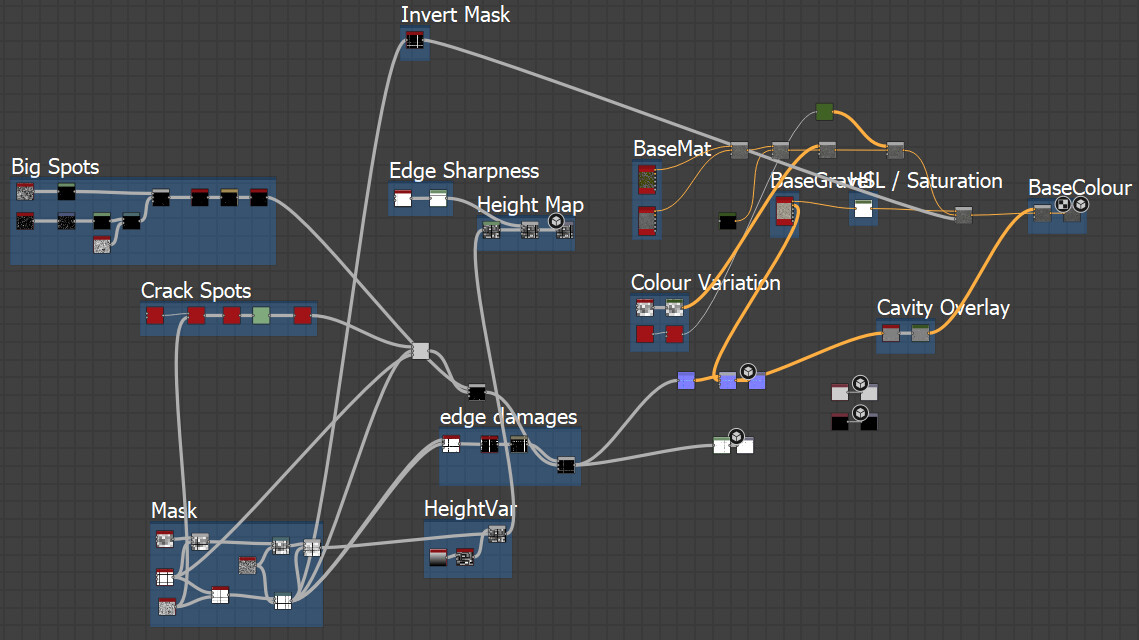Image resolution: width=1139 pixels, height=640 pixels.
Task: Click the Big Spots frame title
Action: (x=54, y=167)
